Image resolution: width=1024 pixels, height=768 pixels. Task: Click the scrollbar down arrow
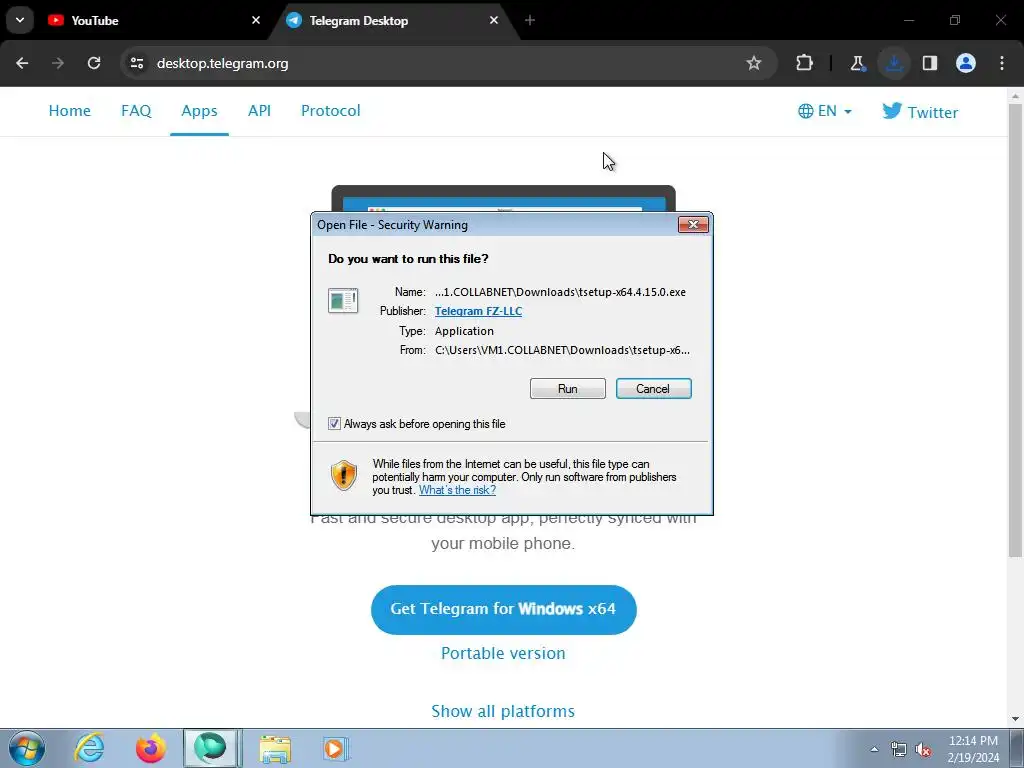click(x=1016, y=719)
